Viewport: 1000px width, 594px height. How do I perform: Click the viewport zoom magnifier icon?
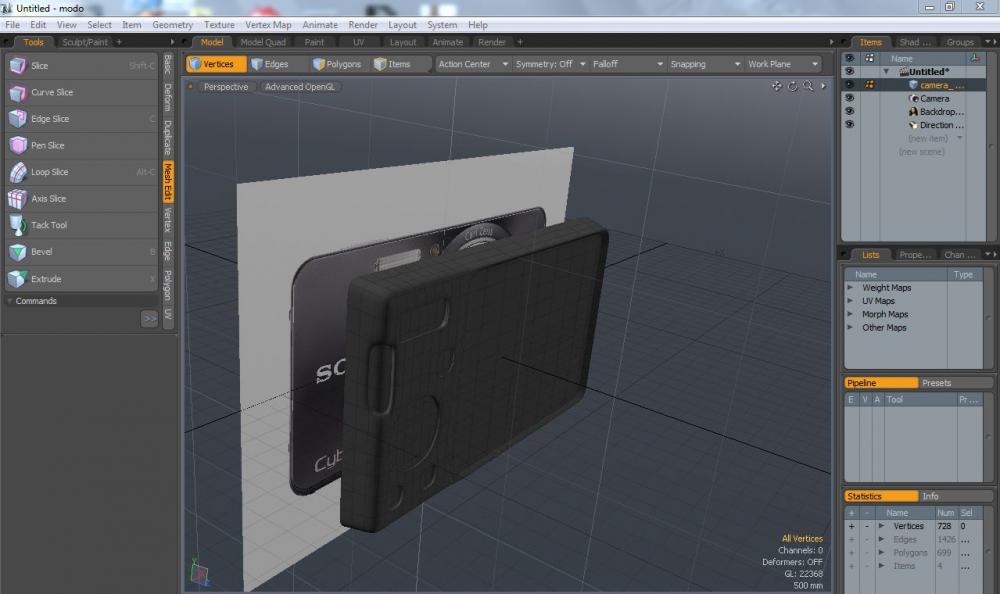808,86
